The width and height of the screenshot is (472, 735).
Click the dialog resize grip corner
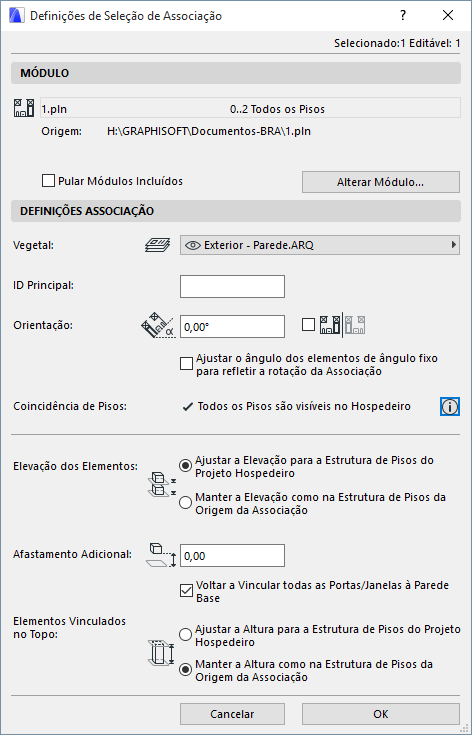click(x=464, y=729)
